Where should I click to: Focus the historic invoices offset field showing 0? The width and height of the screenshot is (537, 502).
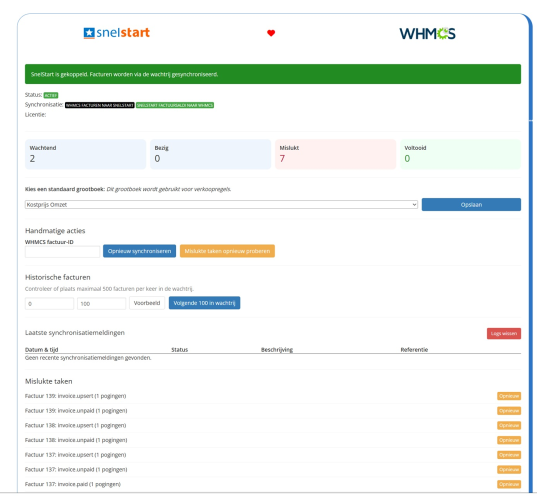click(49, 303)
